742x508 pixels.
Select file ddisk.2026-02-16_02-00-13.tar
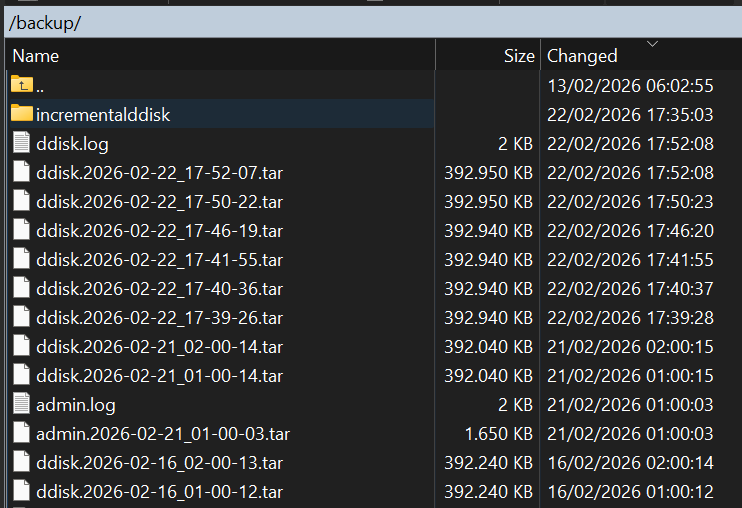coord(159,463)
